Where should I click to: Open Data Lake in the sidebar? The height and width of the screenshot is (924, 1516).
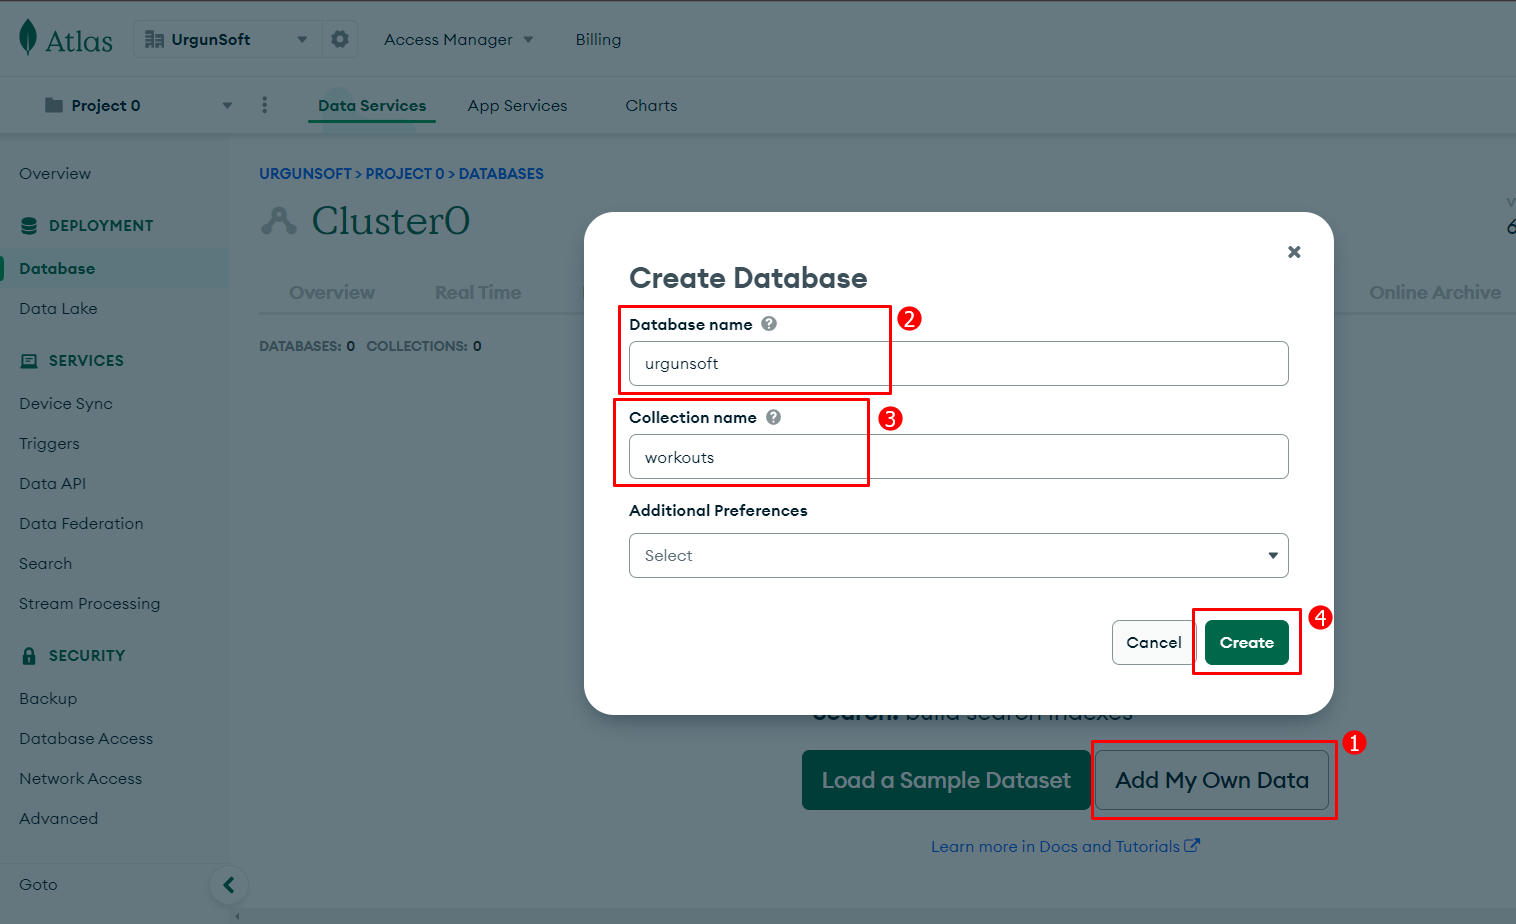pyautogui.click(x=58, y=309)
